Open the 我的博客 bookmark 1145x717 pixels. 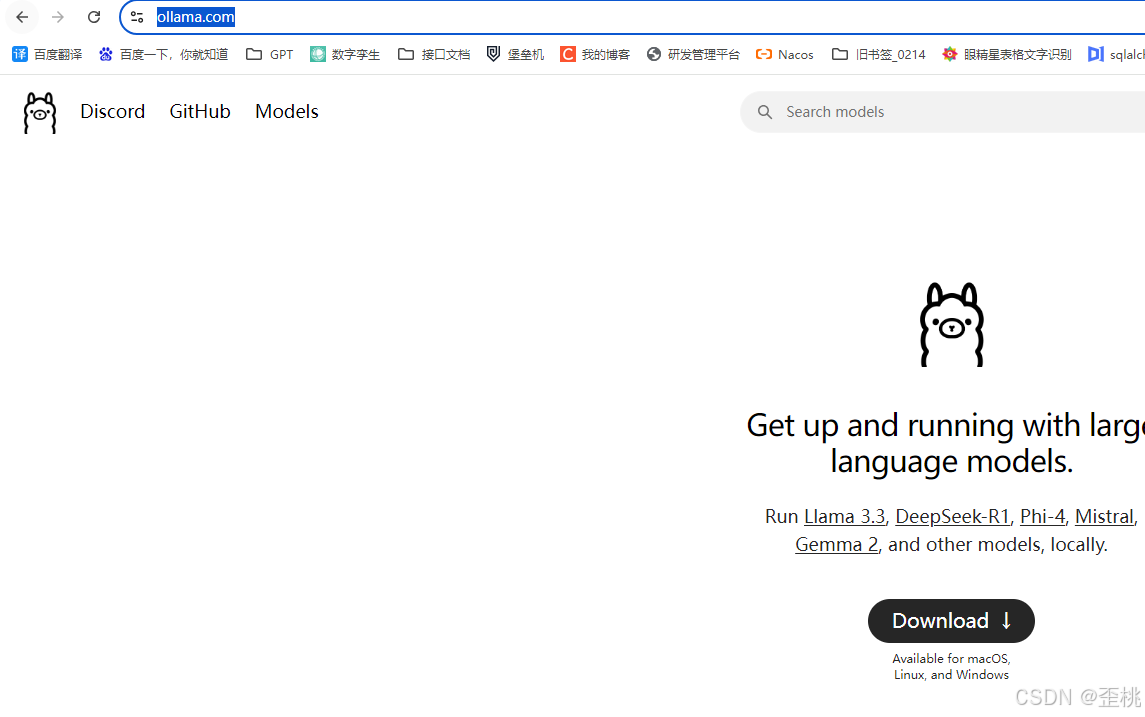(595, 54)
